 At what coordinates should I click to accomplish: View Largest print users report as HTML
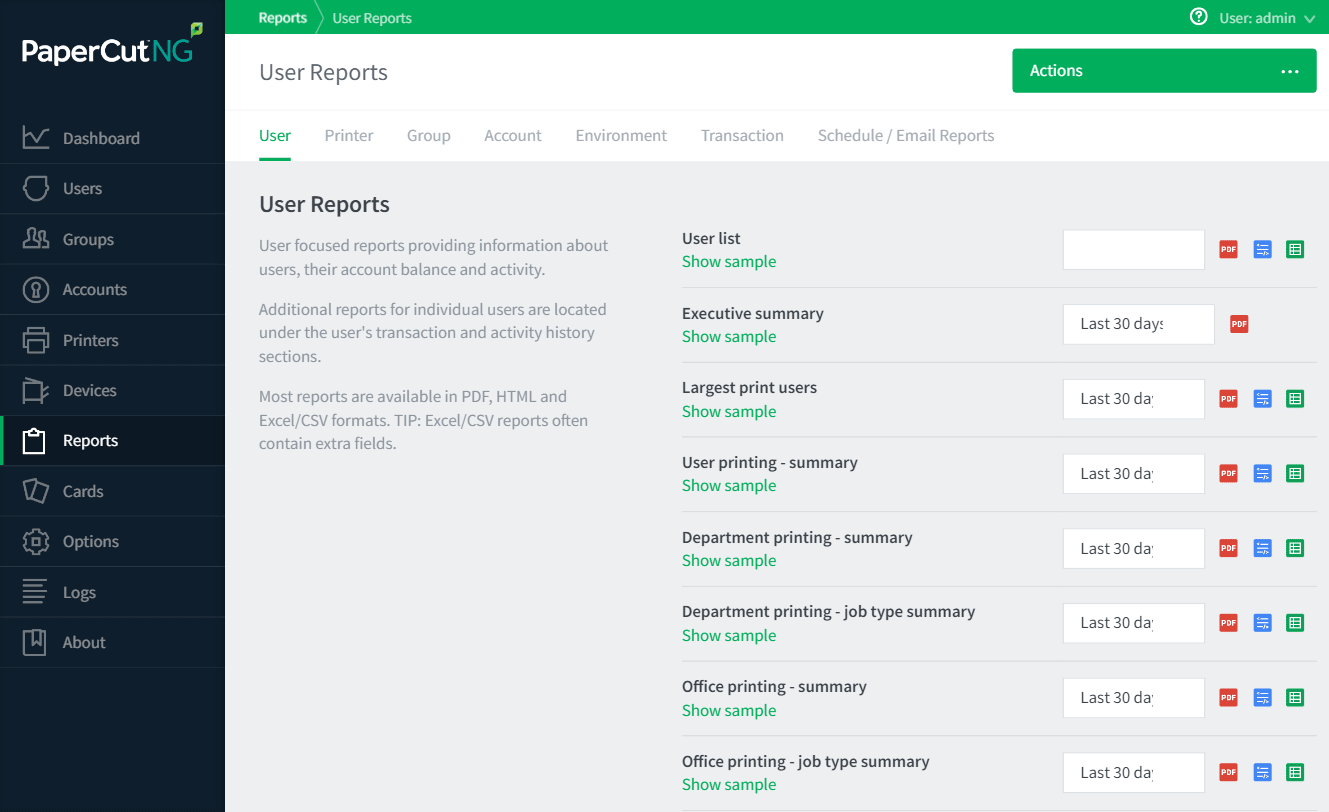tap(1262, 399)
